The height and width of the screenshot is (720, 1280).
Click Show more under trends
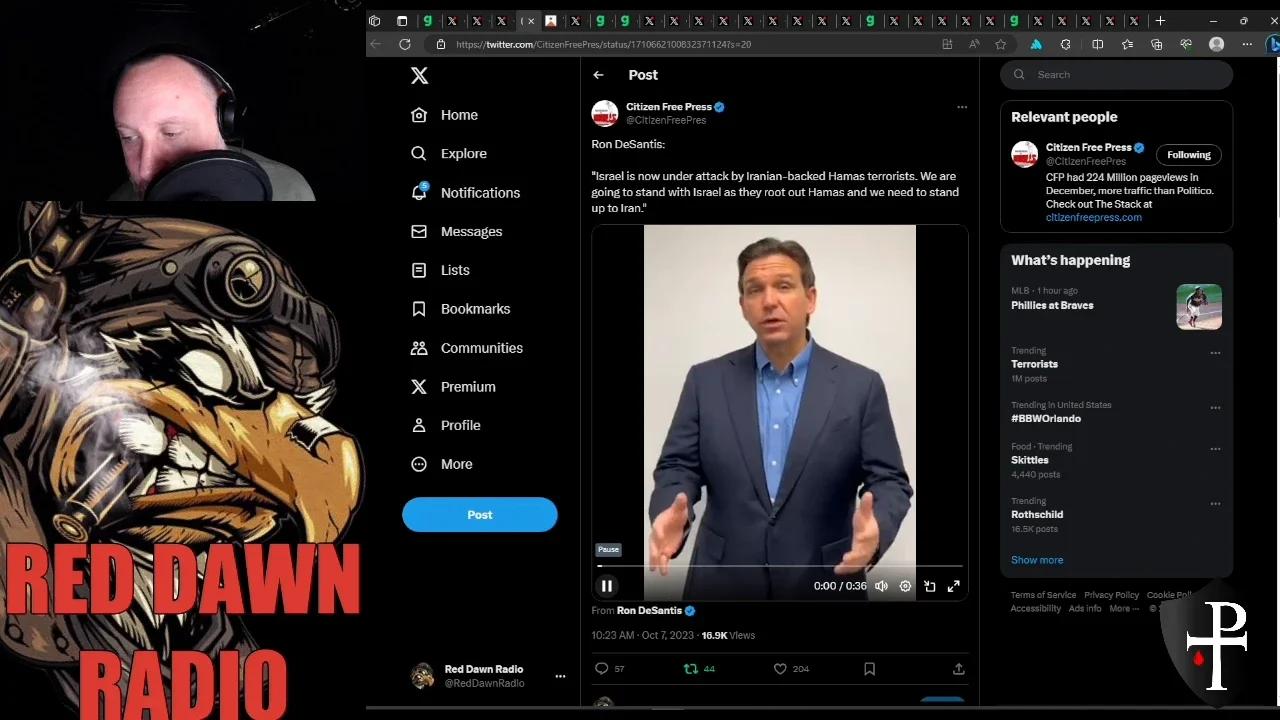(x=1036, y=560)
